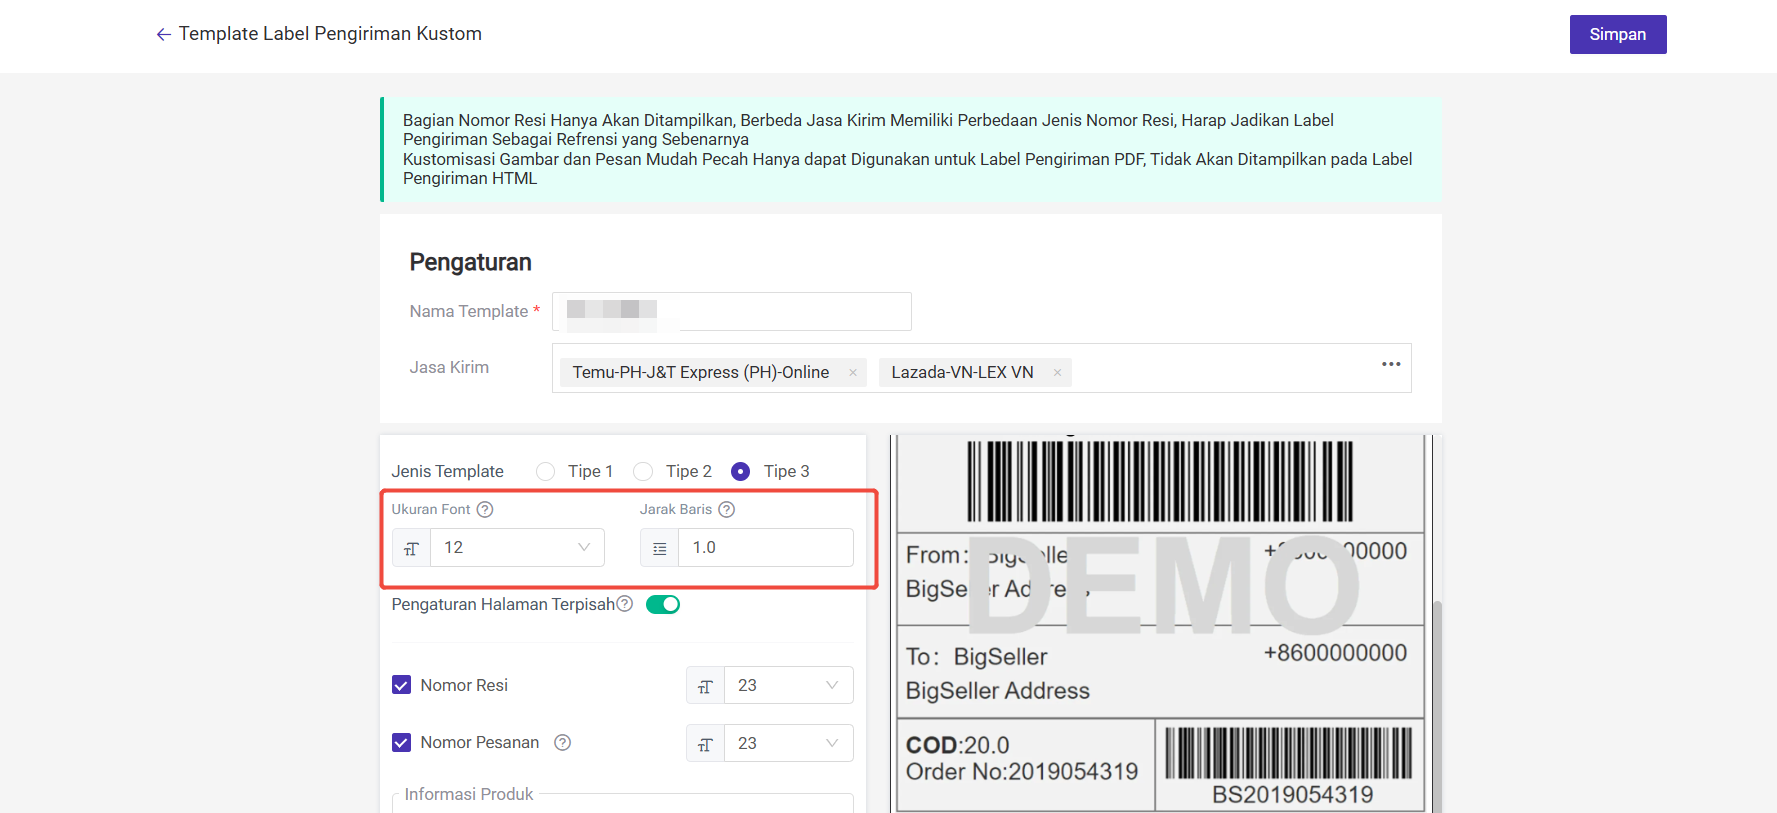The height and width of the screenshot is (813, 1777).
Task: Open the Nomor Resi font size dropdown
Action: click(x=787, y=685)
